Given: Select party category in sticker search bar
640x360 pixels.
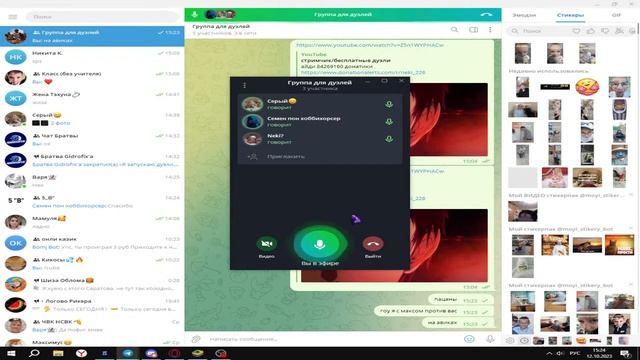Looking at the screenshot, I should pos(619,31).
